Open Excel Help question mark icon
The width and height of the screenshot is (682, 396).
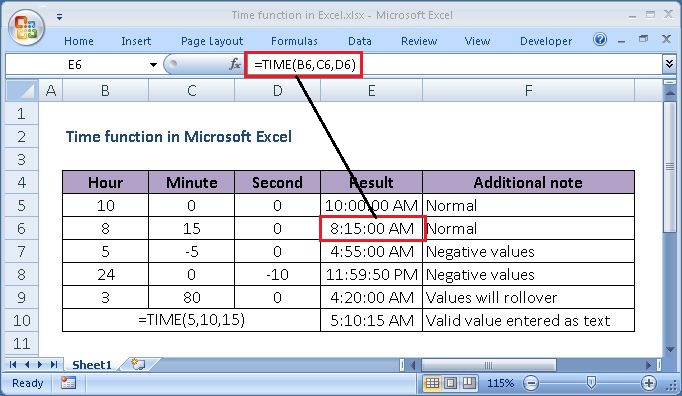tap(600, 40)
